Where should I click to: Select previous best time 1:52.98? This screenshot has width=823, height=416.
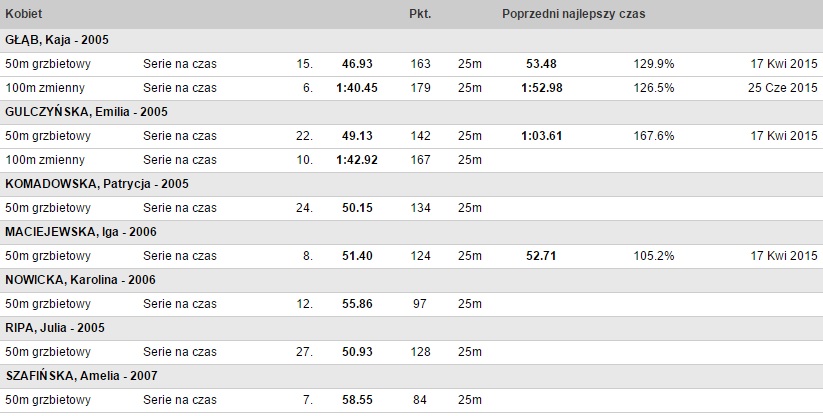tap(542, 88)
